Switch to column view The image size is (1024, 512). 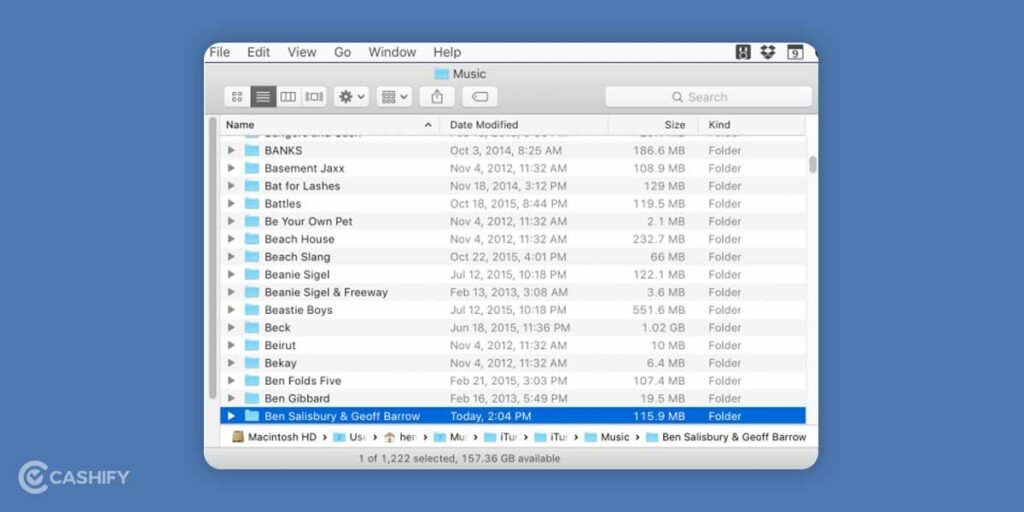pyautogui.click(x=288, y=97)
